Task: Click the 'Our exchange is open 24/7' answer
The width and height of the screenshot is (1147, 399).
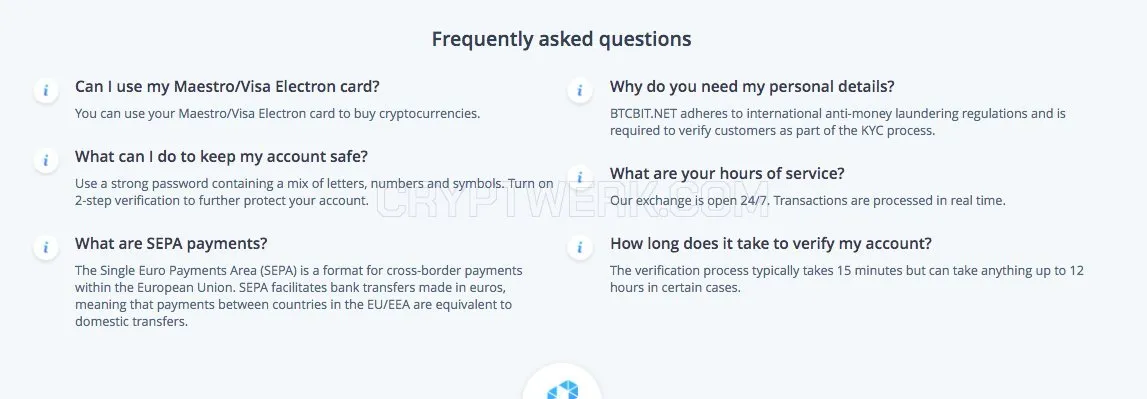Action: 808,201
